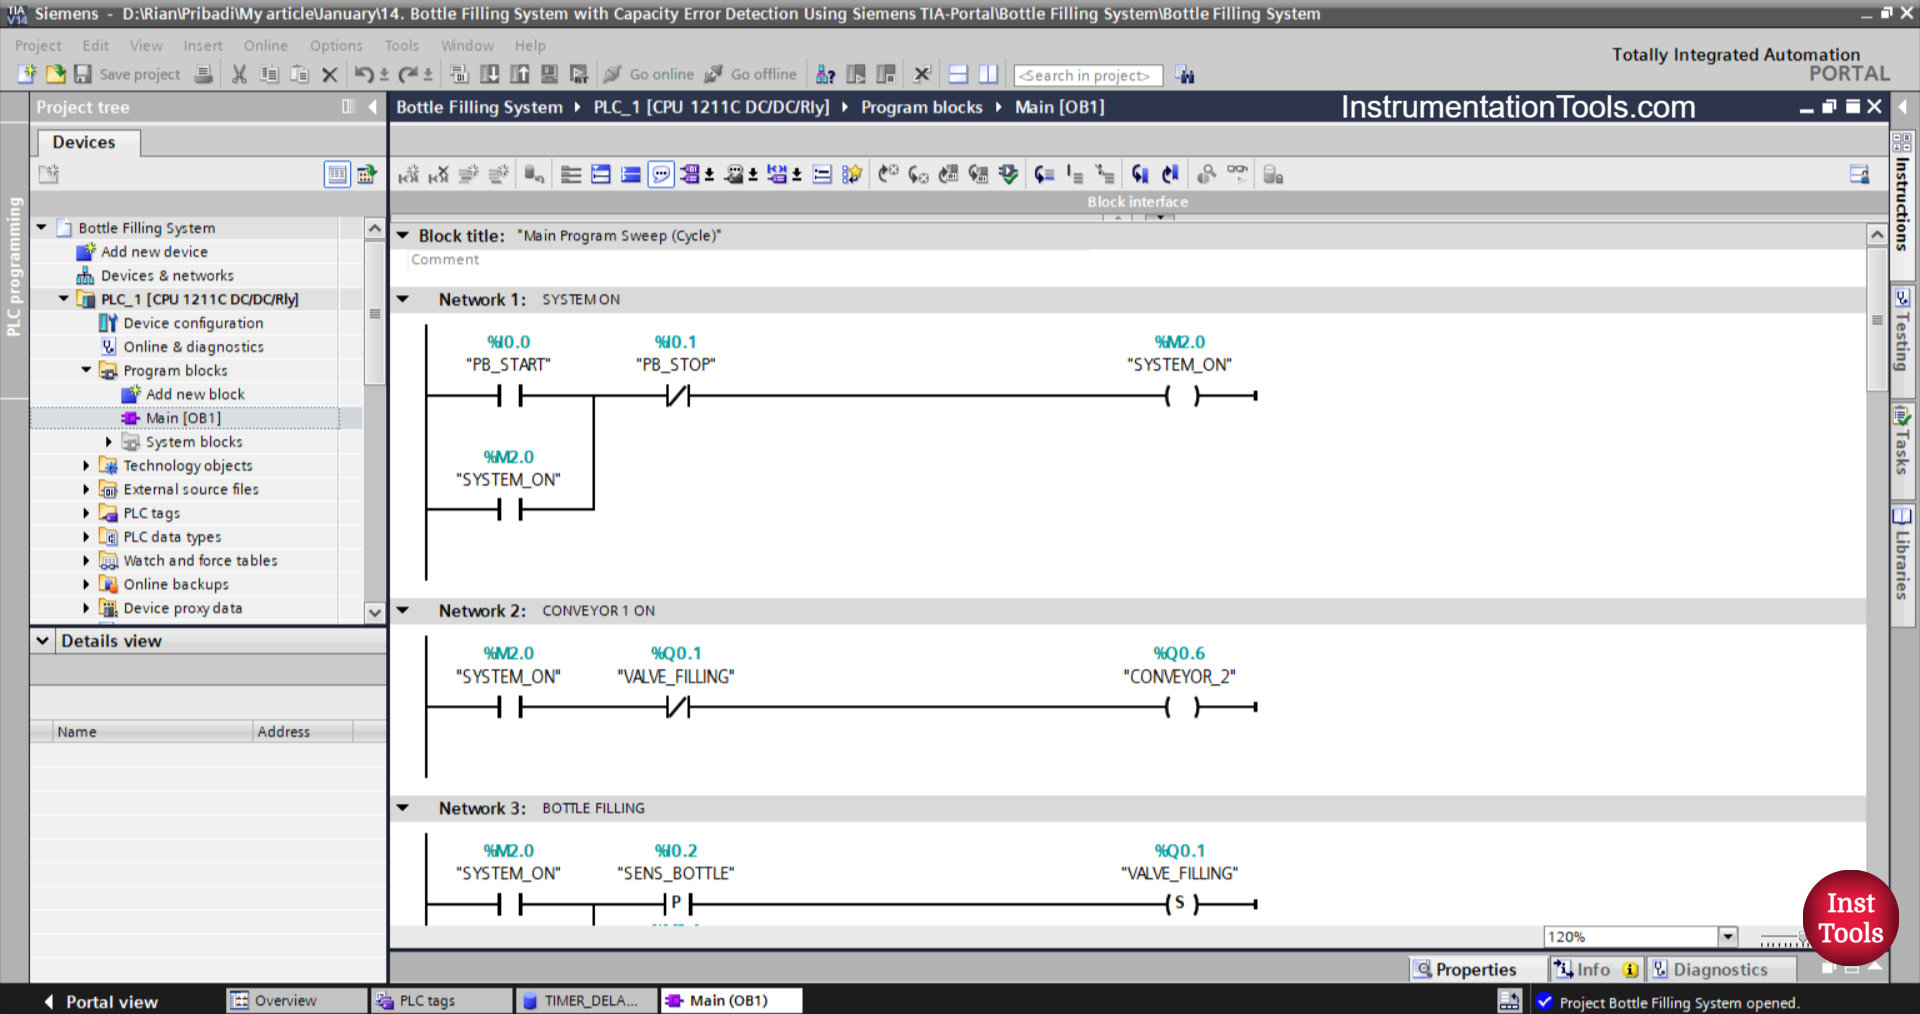This screenshot has height=1014, width=1920.
Task: Click the Undo arrow in toolbar
Action: 364,74
